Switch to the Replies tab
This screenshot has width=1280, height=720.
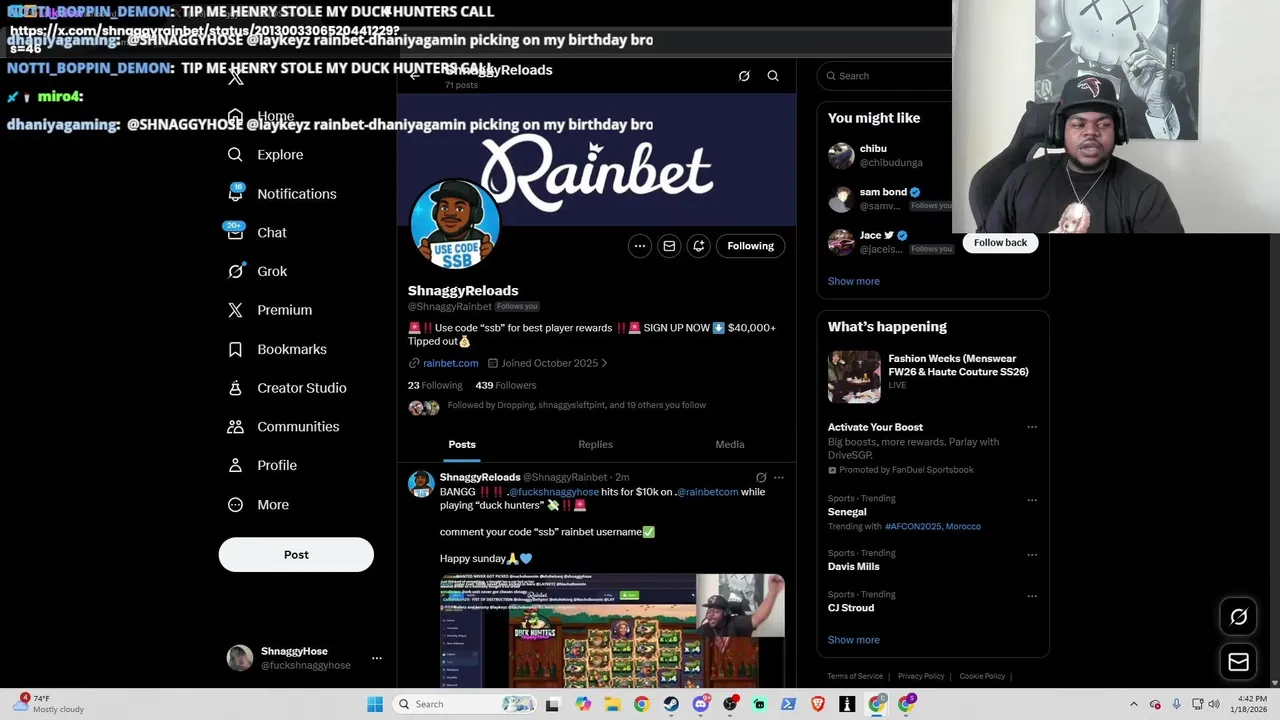595,445
